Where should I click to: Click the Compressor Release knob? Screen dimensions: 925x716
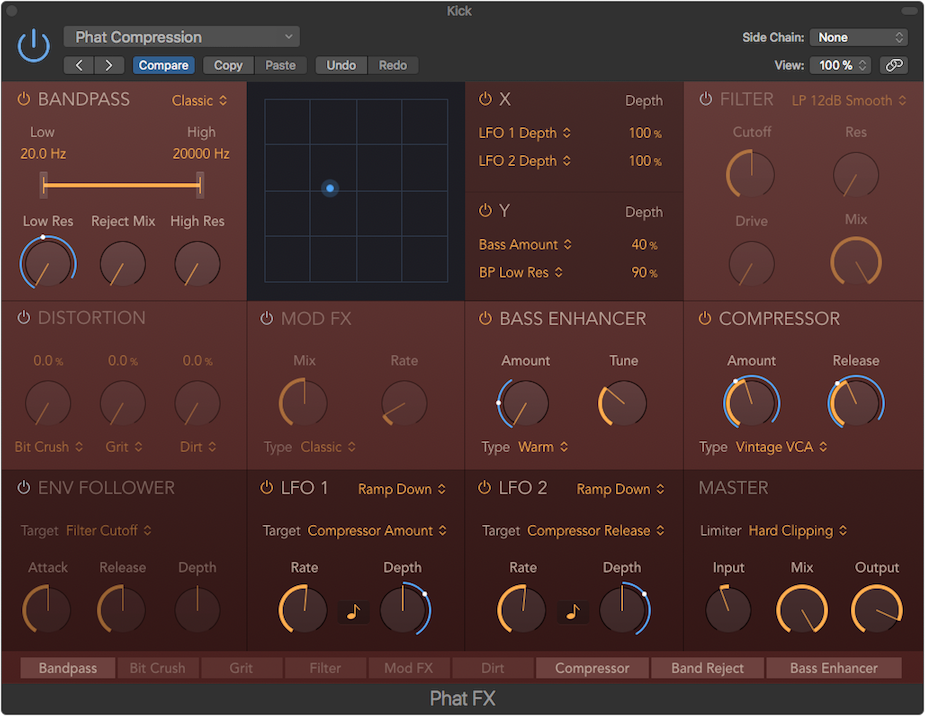[855, 403]
